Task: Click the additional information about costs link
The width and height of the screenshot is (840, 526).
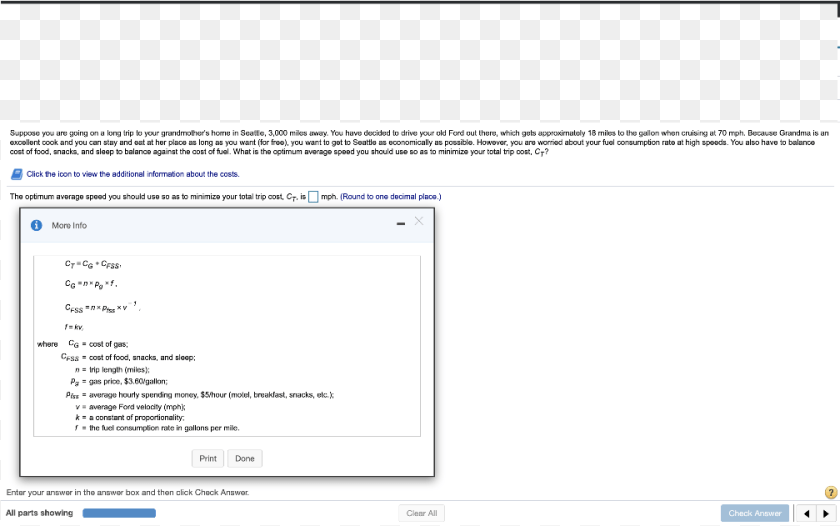Action: pos(133,174)
